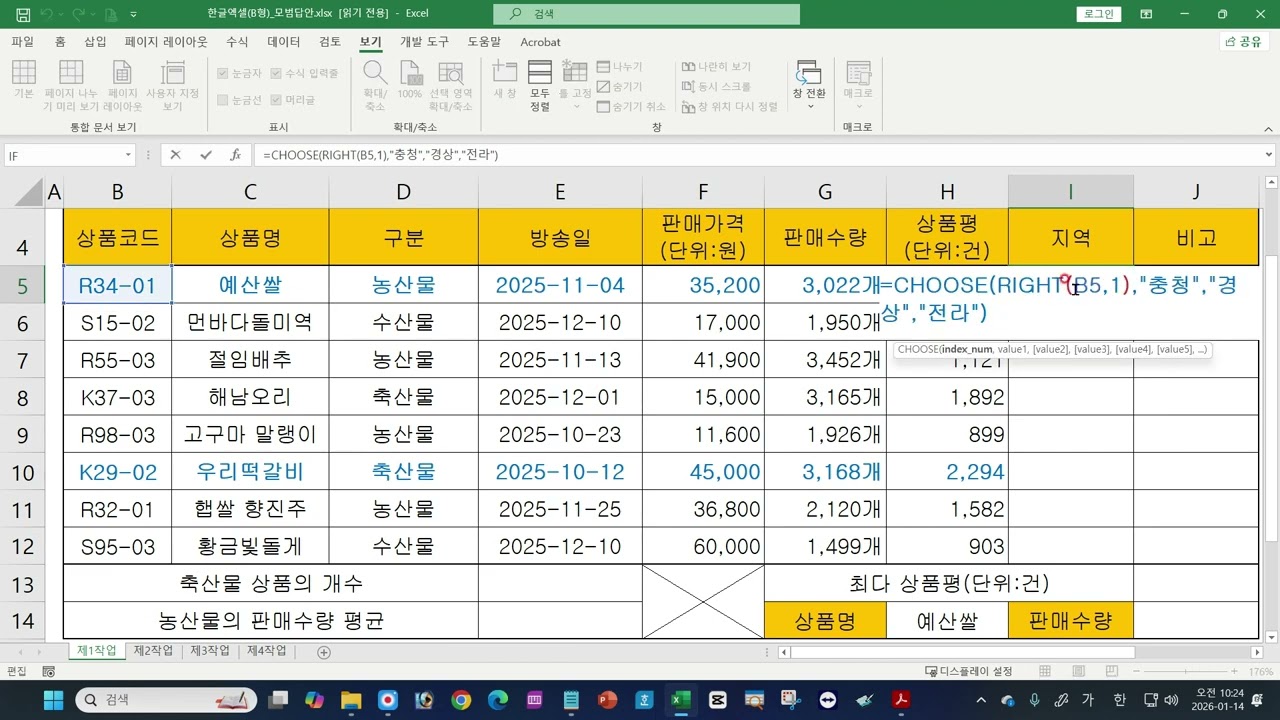
Task: Click Hide window (숨기기) icon
Action: coord(620,87)
